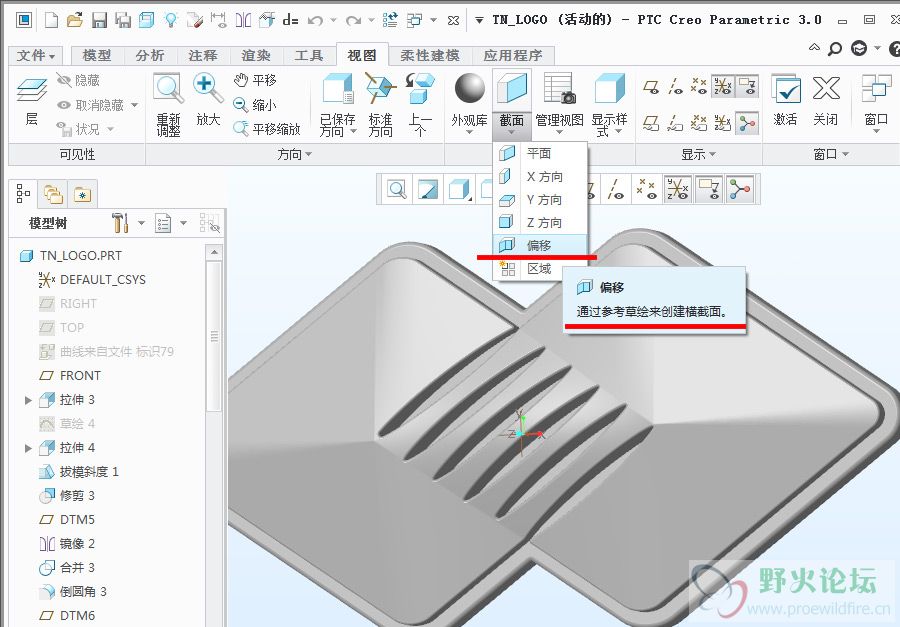
Task: Toggle point display in ribbon 显示 group
Action: 699,87
